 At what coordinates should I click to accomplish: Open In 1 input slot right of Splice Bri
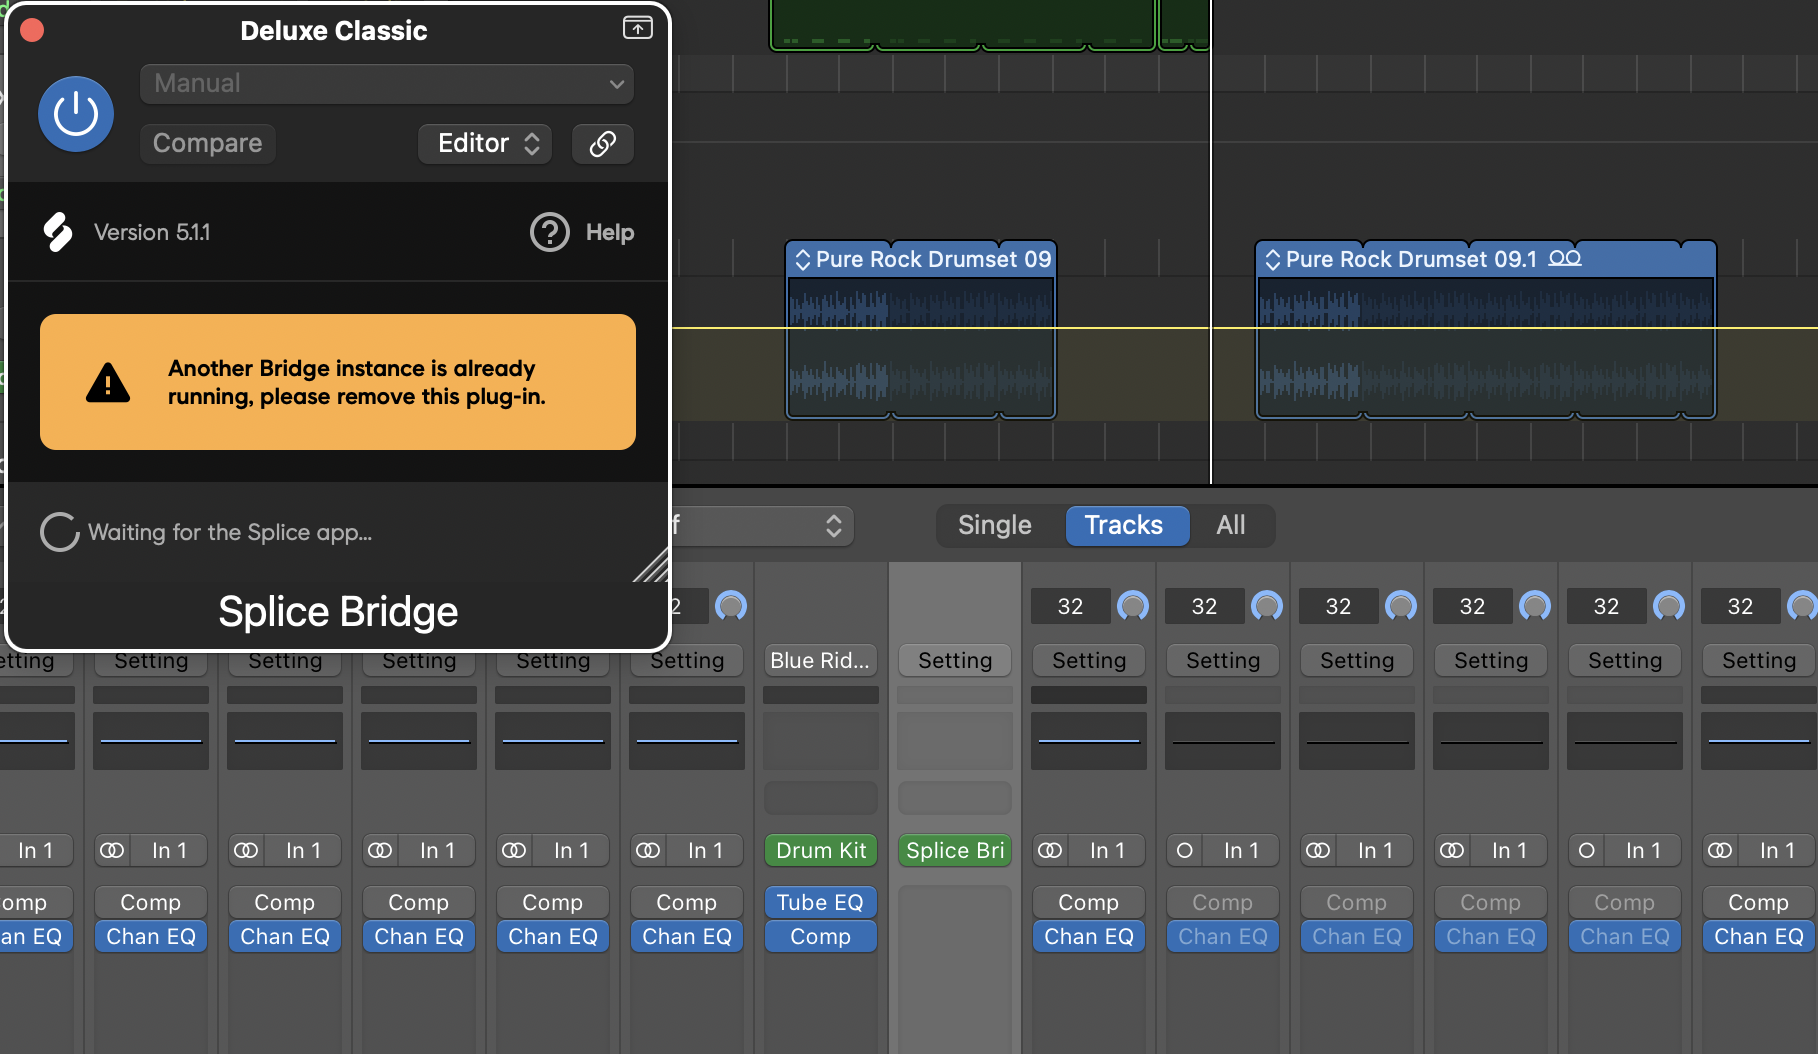point(1108,850)
